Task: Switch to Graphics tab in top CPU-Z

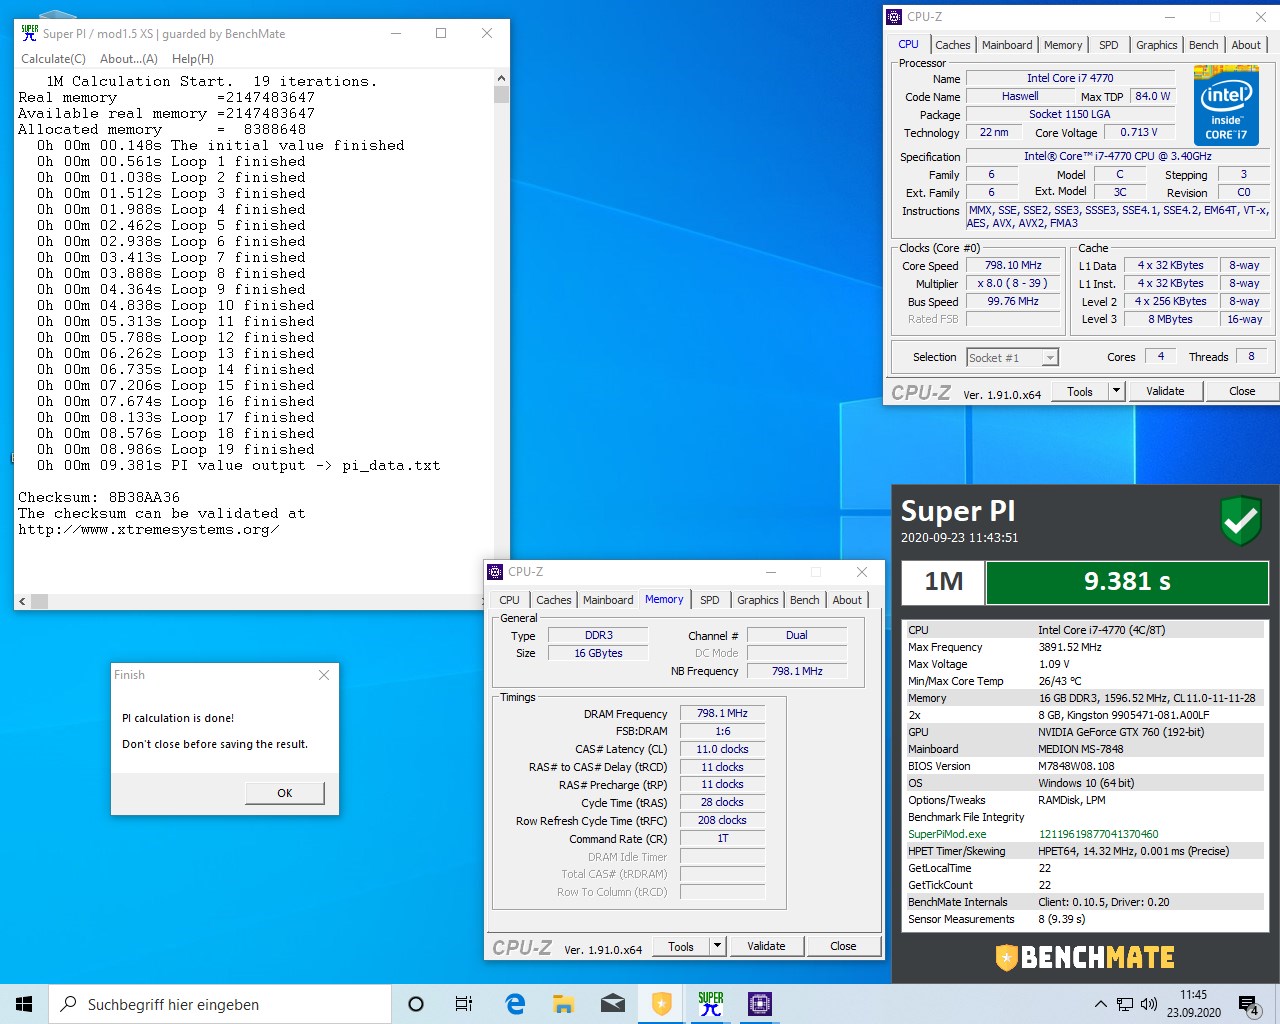Action: (x=1157, y=45)
